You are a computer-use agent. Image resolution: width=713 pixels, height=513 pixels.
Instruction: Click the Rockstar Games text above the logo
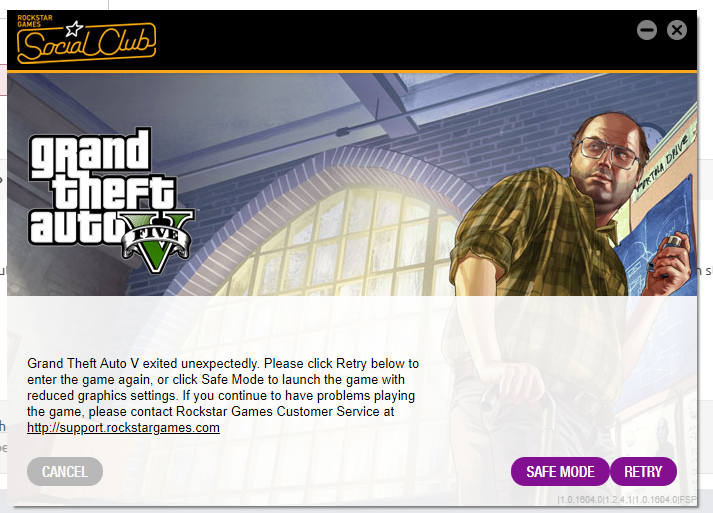(35, 20)
